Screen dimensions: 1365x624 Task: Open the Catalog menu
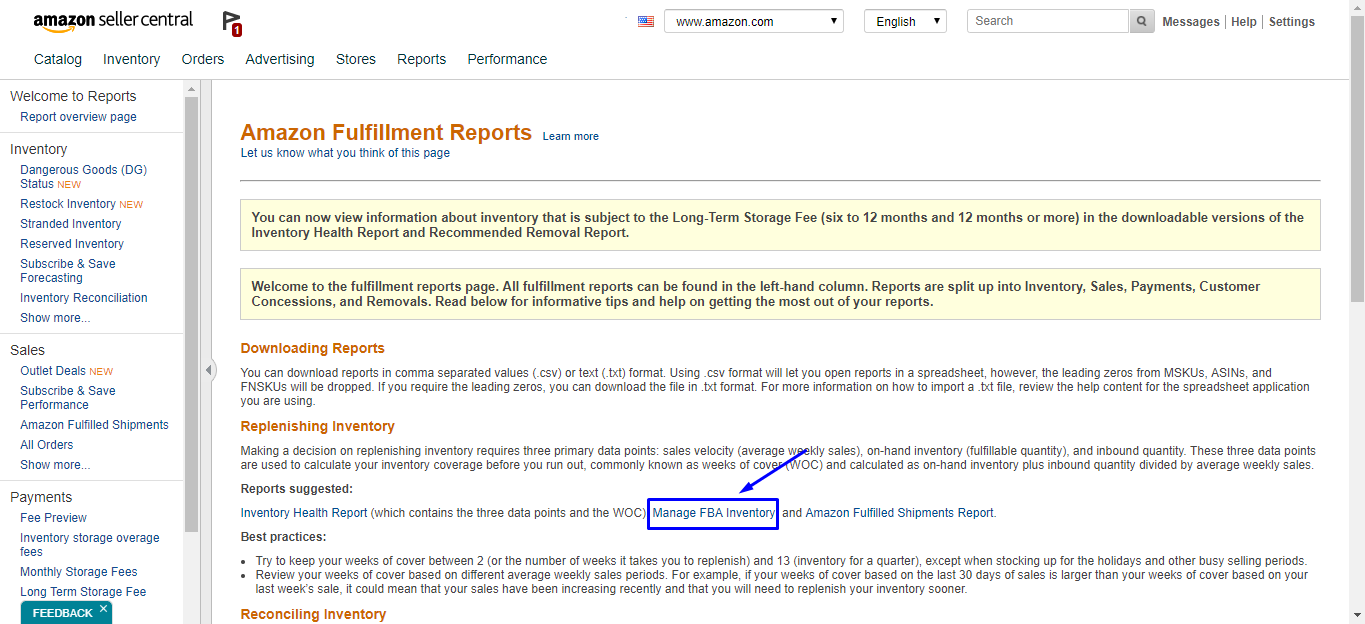[x=58, y=59]
